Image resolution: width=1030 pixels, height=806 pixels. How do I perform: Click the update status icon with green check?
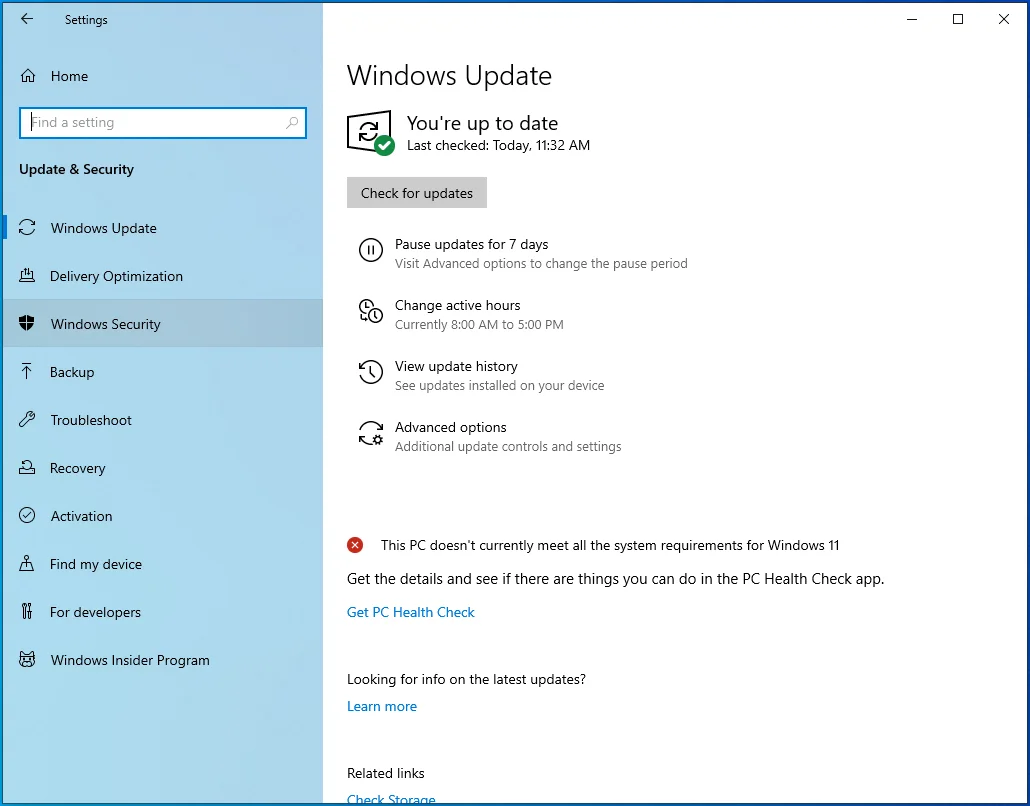[x=370, y=133]
